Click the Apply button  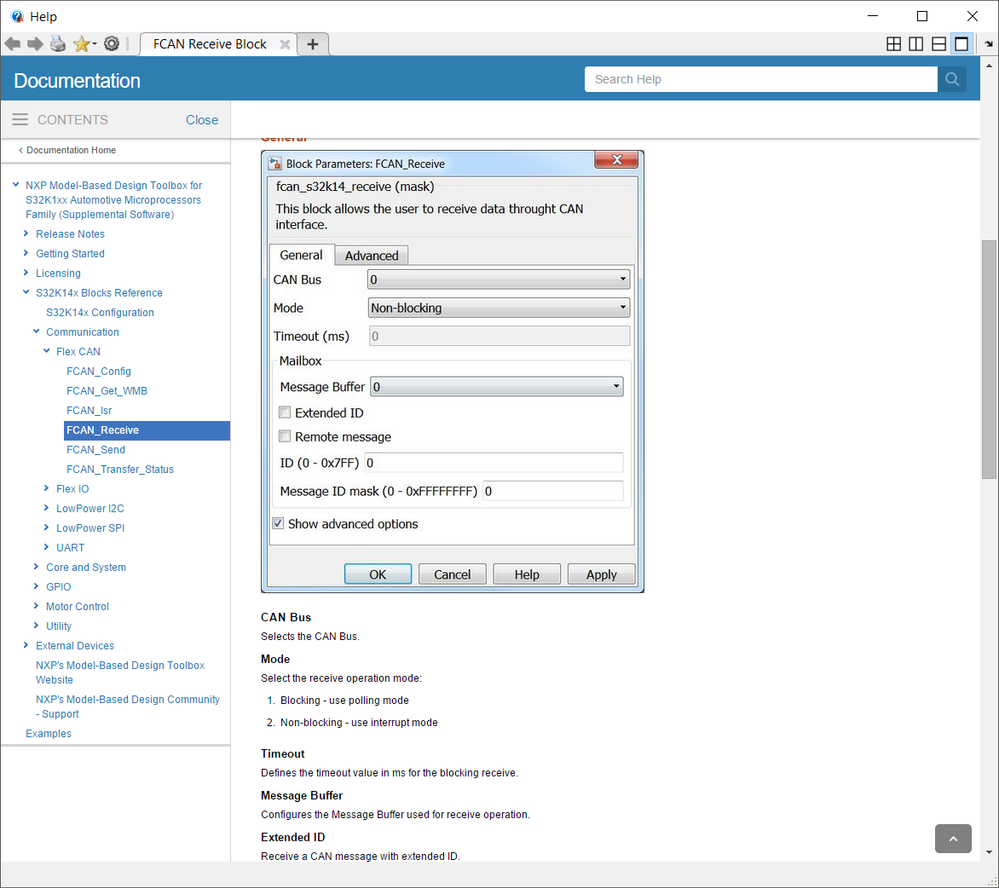point(601,574)
